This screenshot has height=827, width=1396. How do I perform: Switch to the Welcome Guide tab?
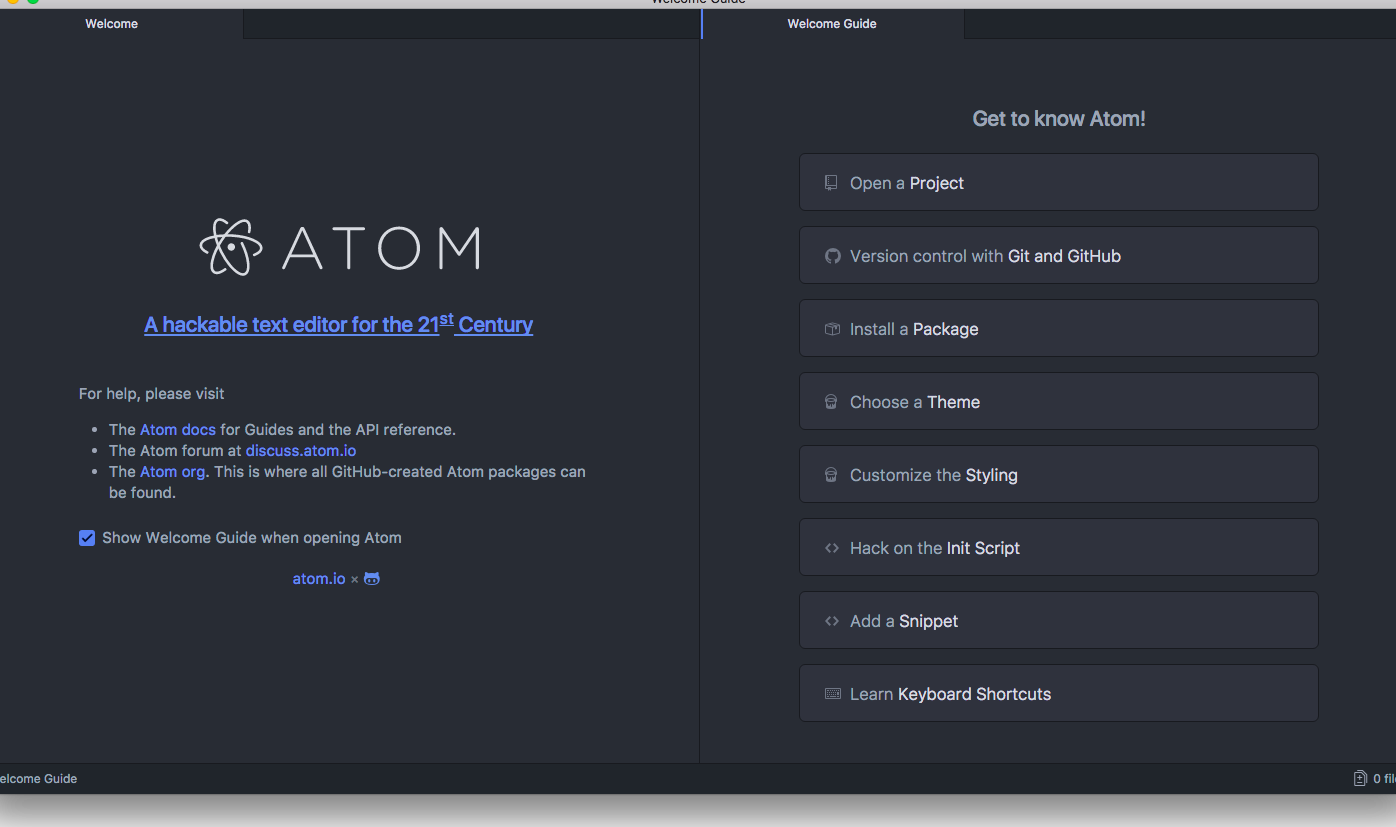tap(832, 24)
